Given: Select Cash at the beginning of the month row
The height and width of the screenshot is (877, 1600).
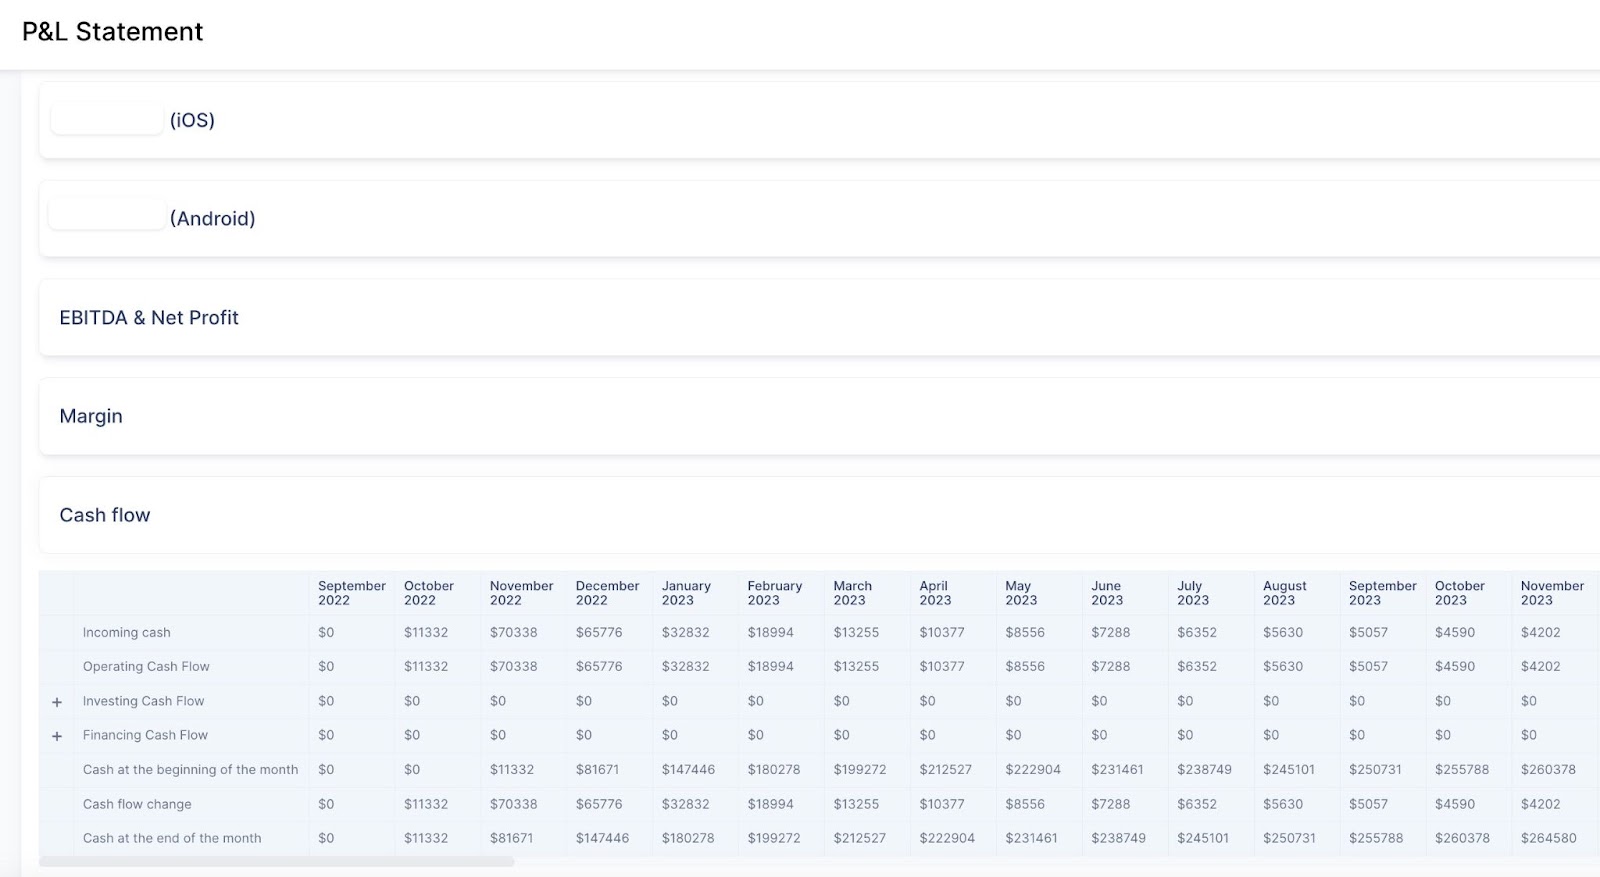Looking at the screenshot, I should pyautogui.click(x=190, y=770).
